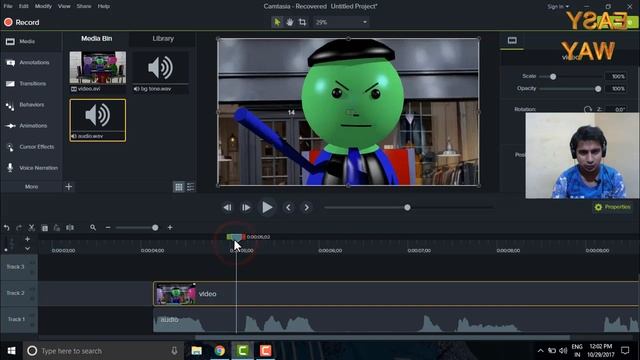This screenshot has width=640, height=360.
Task: Open the Share menu
Action: click(x=84, y=6)
